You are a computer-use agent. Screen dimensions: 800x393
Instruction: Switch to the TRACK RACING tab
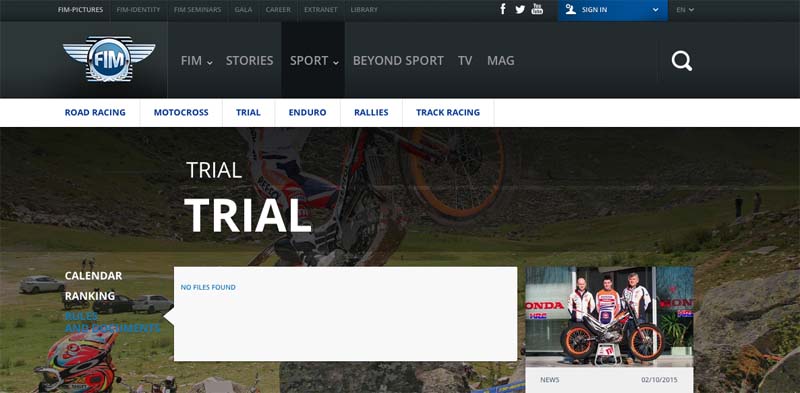point(448,113)
